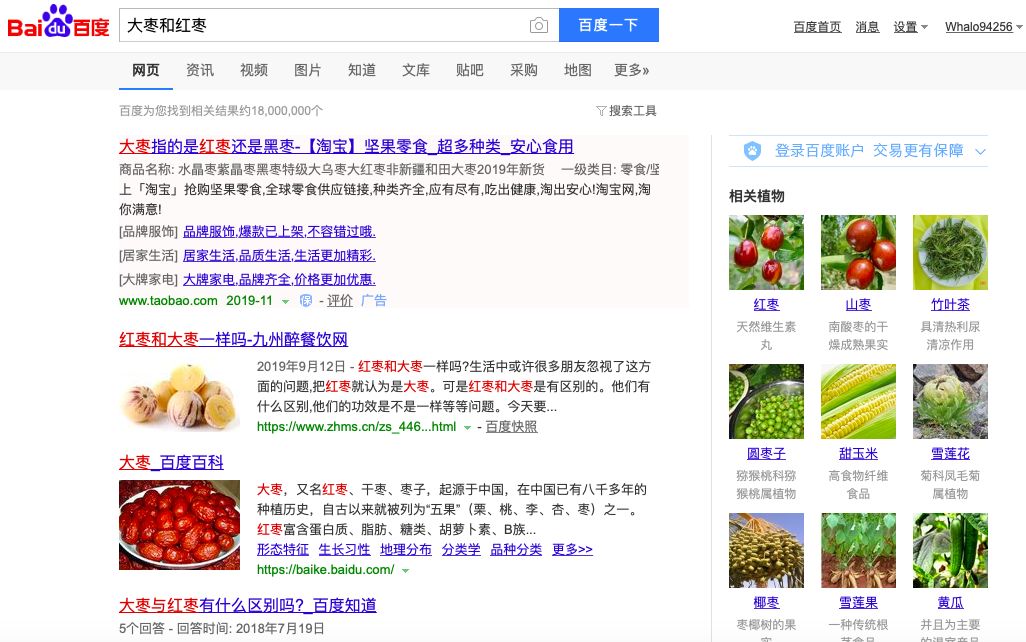This screenshot has width=1026, height=642.
Task: Click the red dates thumbnail of baike result
Action: click(179, 525)
